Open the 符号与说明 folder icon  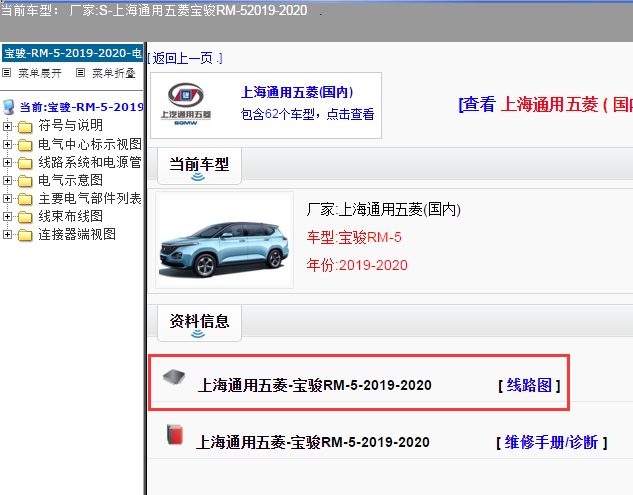(25, 127)
